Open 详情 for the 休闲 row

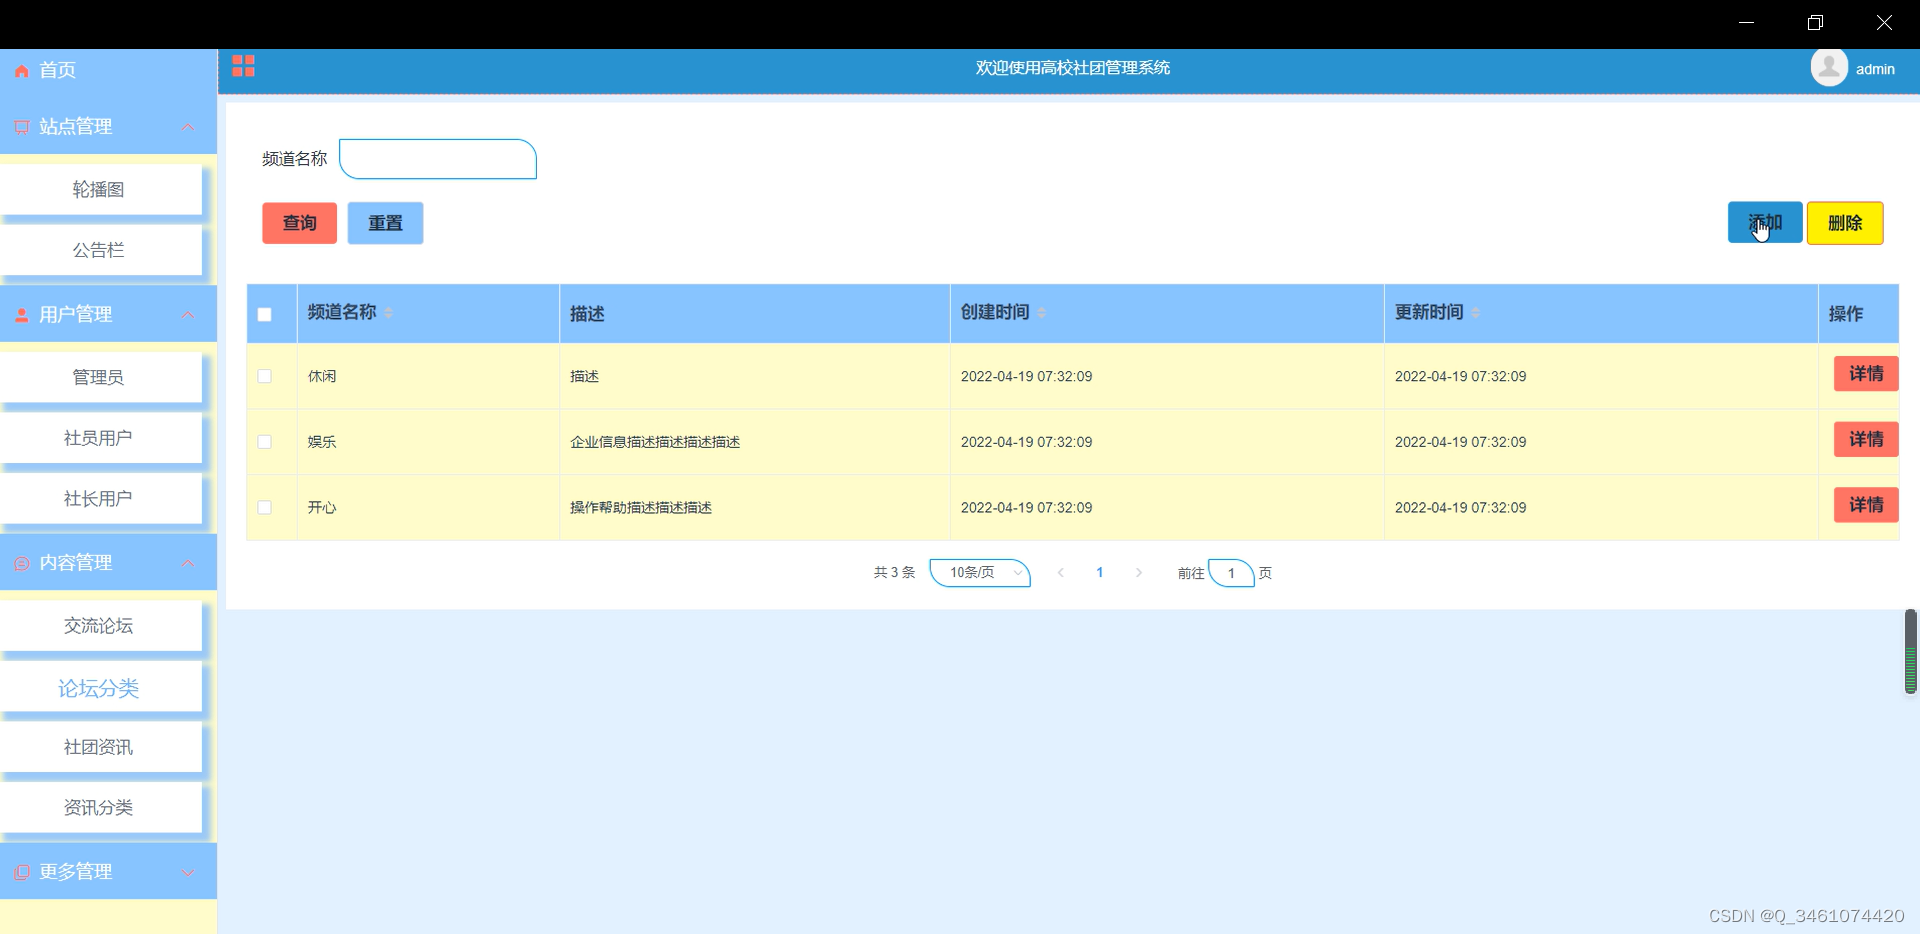(1866, 374)
